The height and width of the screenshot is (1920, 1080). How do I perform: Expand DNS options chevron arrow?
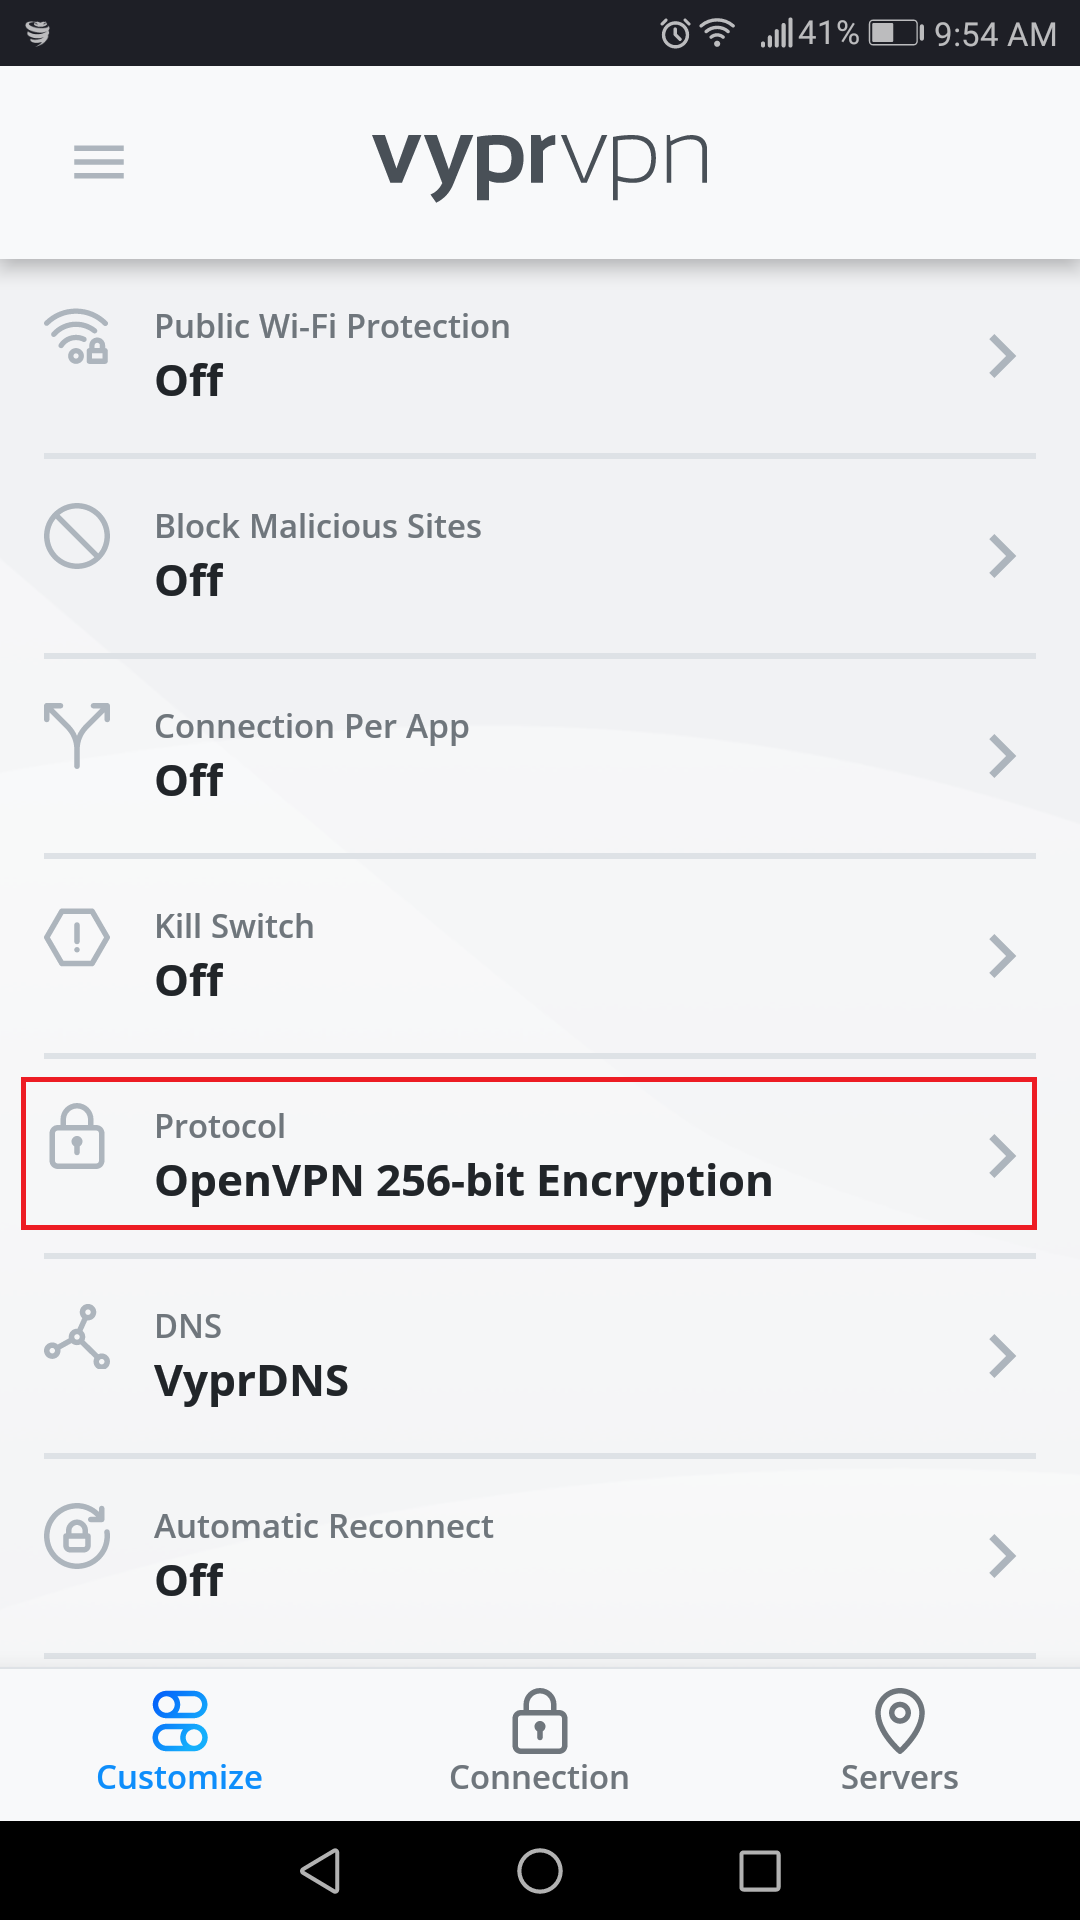tap(1001, 1356)
